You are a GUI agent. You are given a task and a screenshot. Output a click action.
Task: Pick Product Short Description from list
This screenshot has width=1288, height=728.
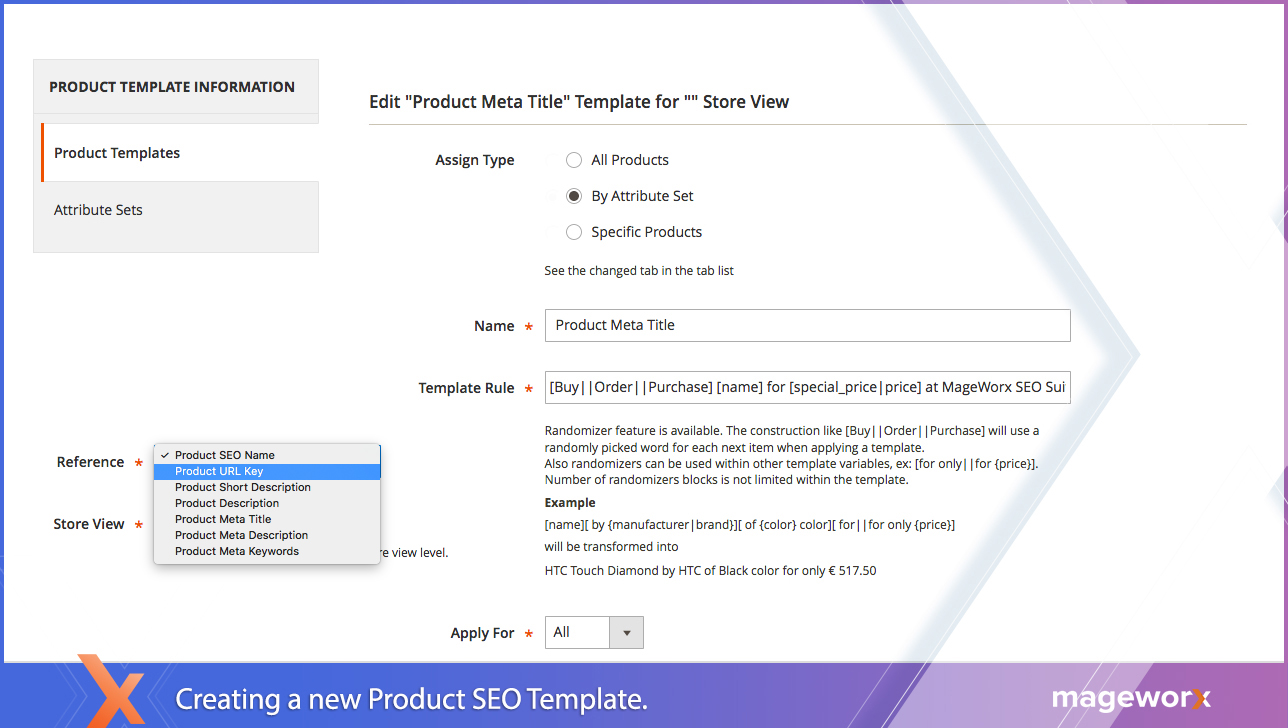pos(243,487)
